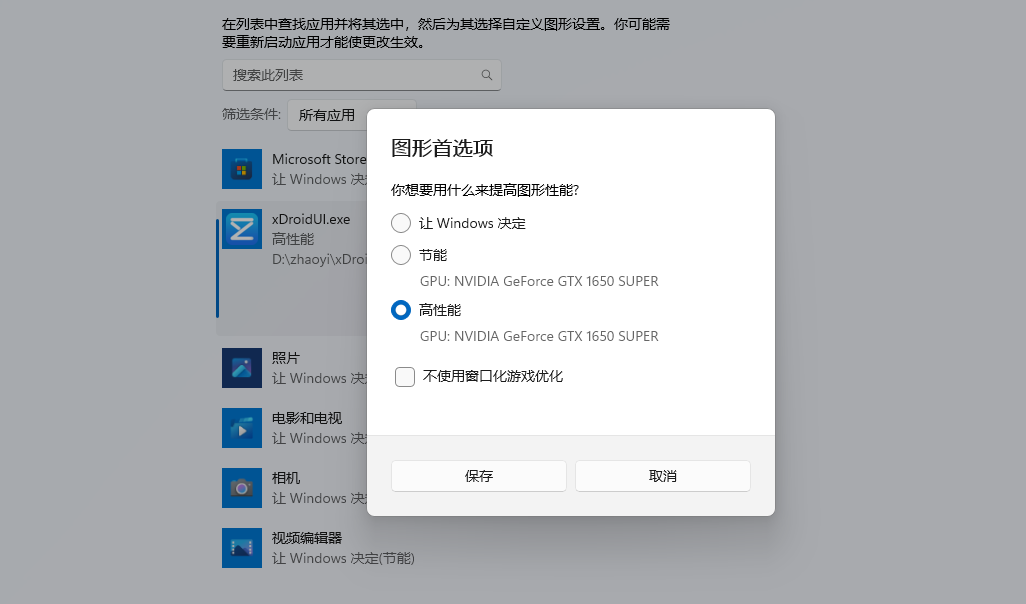Click the Video Editor (视频编辑器) icon

coord(241,548)
